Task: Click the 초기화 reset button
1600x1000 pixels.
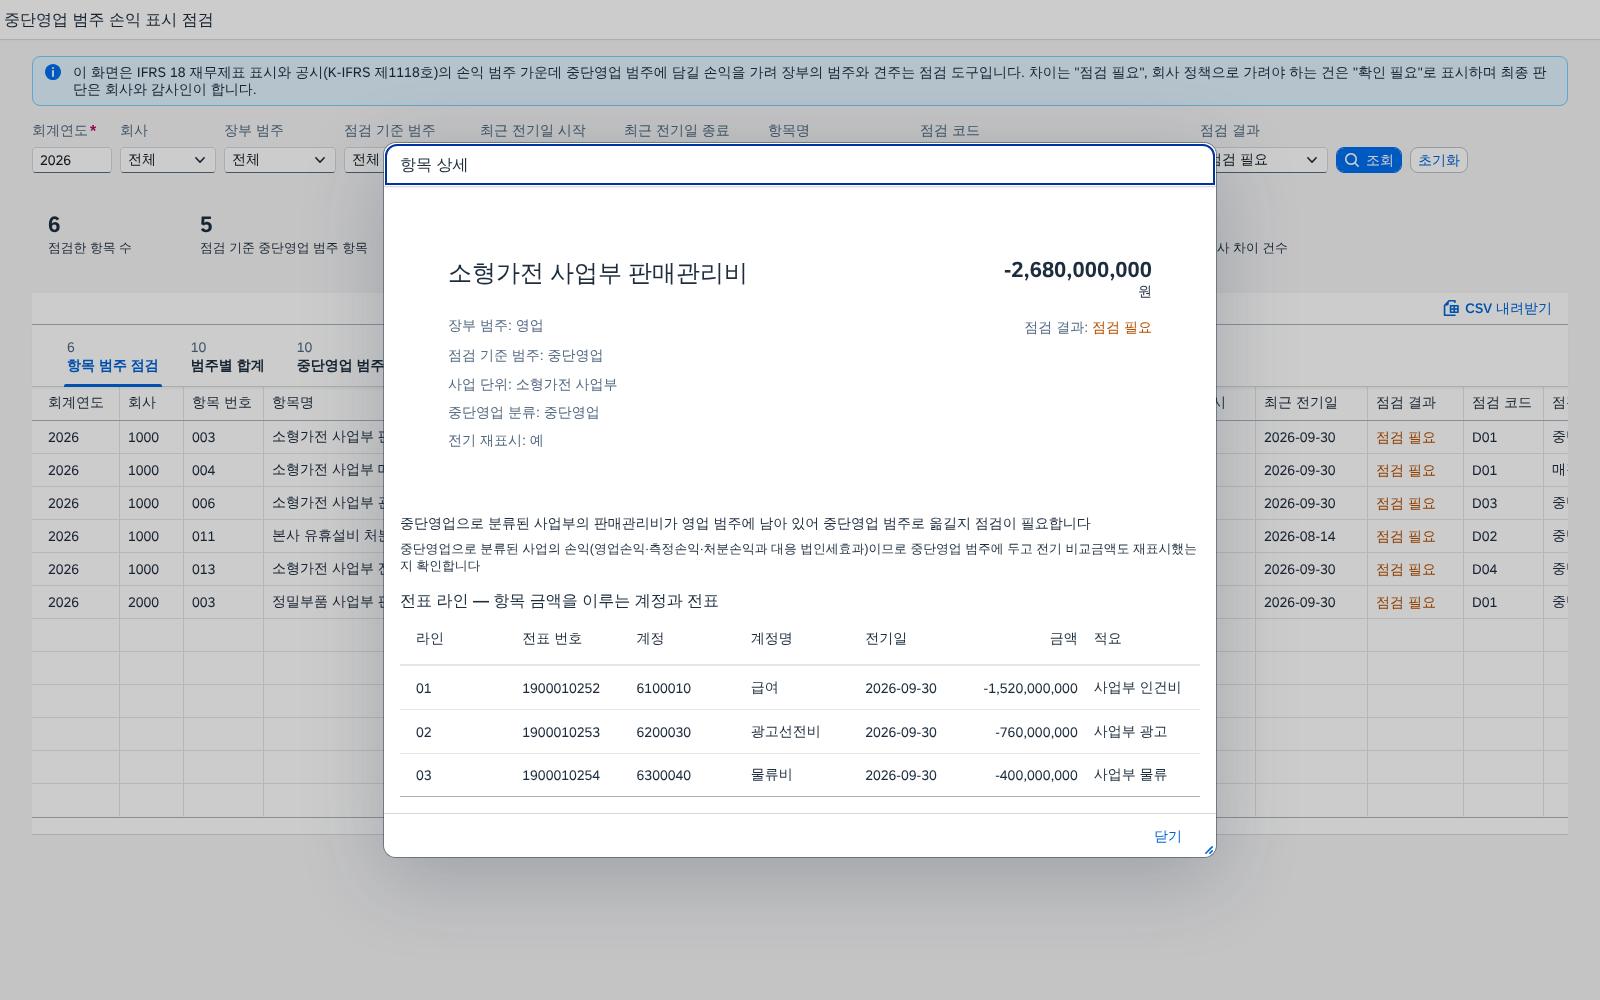Action: [x=1438, y=160]
